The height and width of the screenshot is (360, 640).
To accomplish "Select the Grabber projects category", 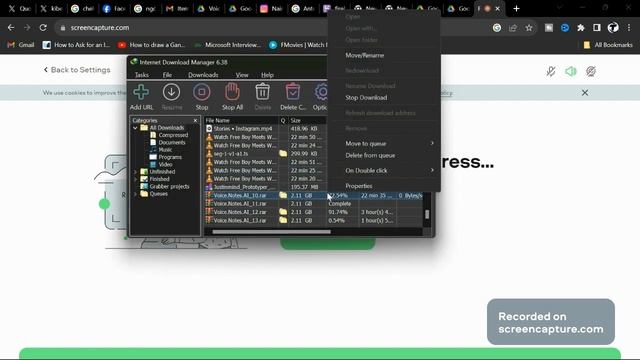I will click(x=169, y=187).
